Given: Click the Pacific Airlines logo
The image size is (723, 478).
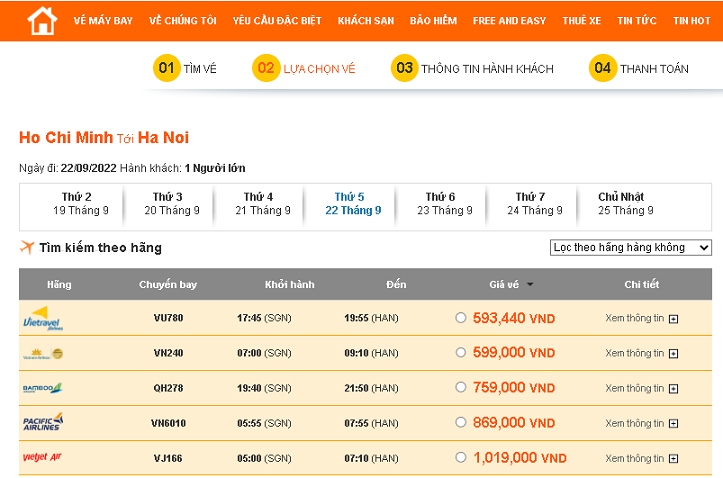Looking at the screenshot, I should [x=43, y=422].
